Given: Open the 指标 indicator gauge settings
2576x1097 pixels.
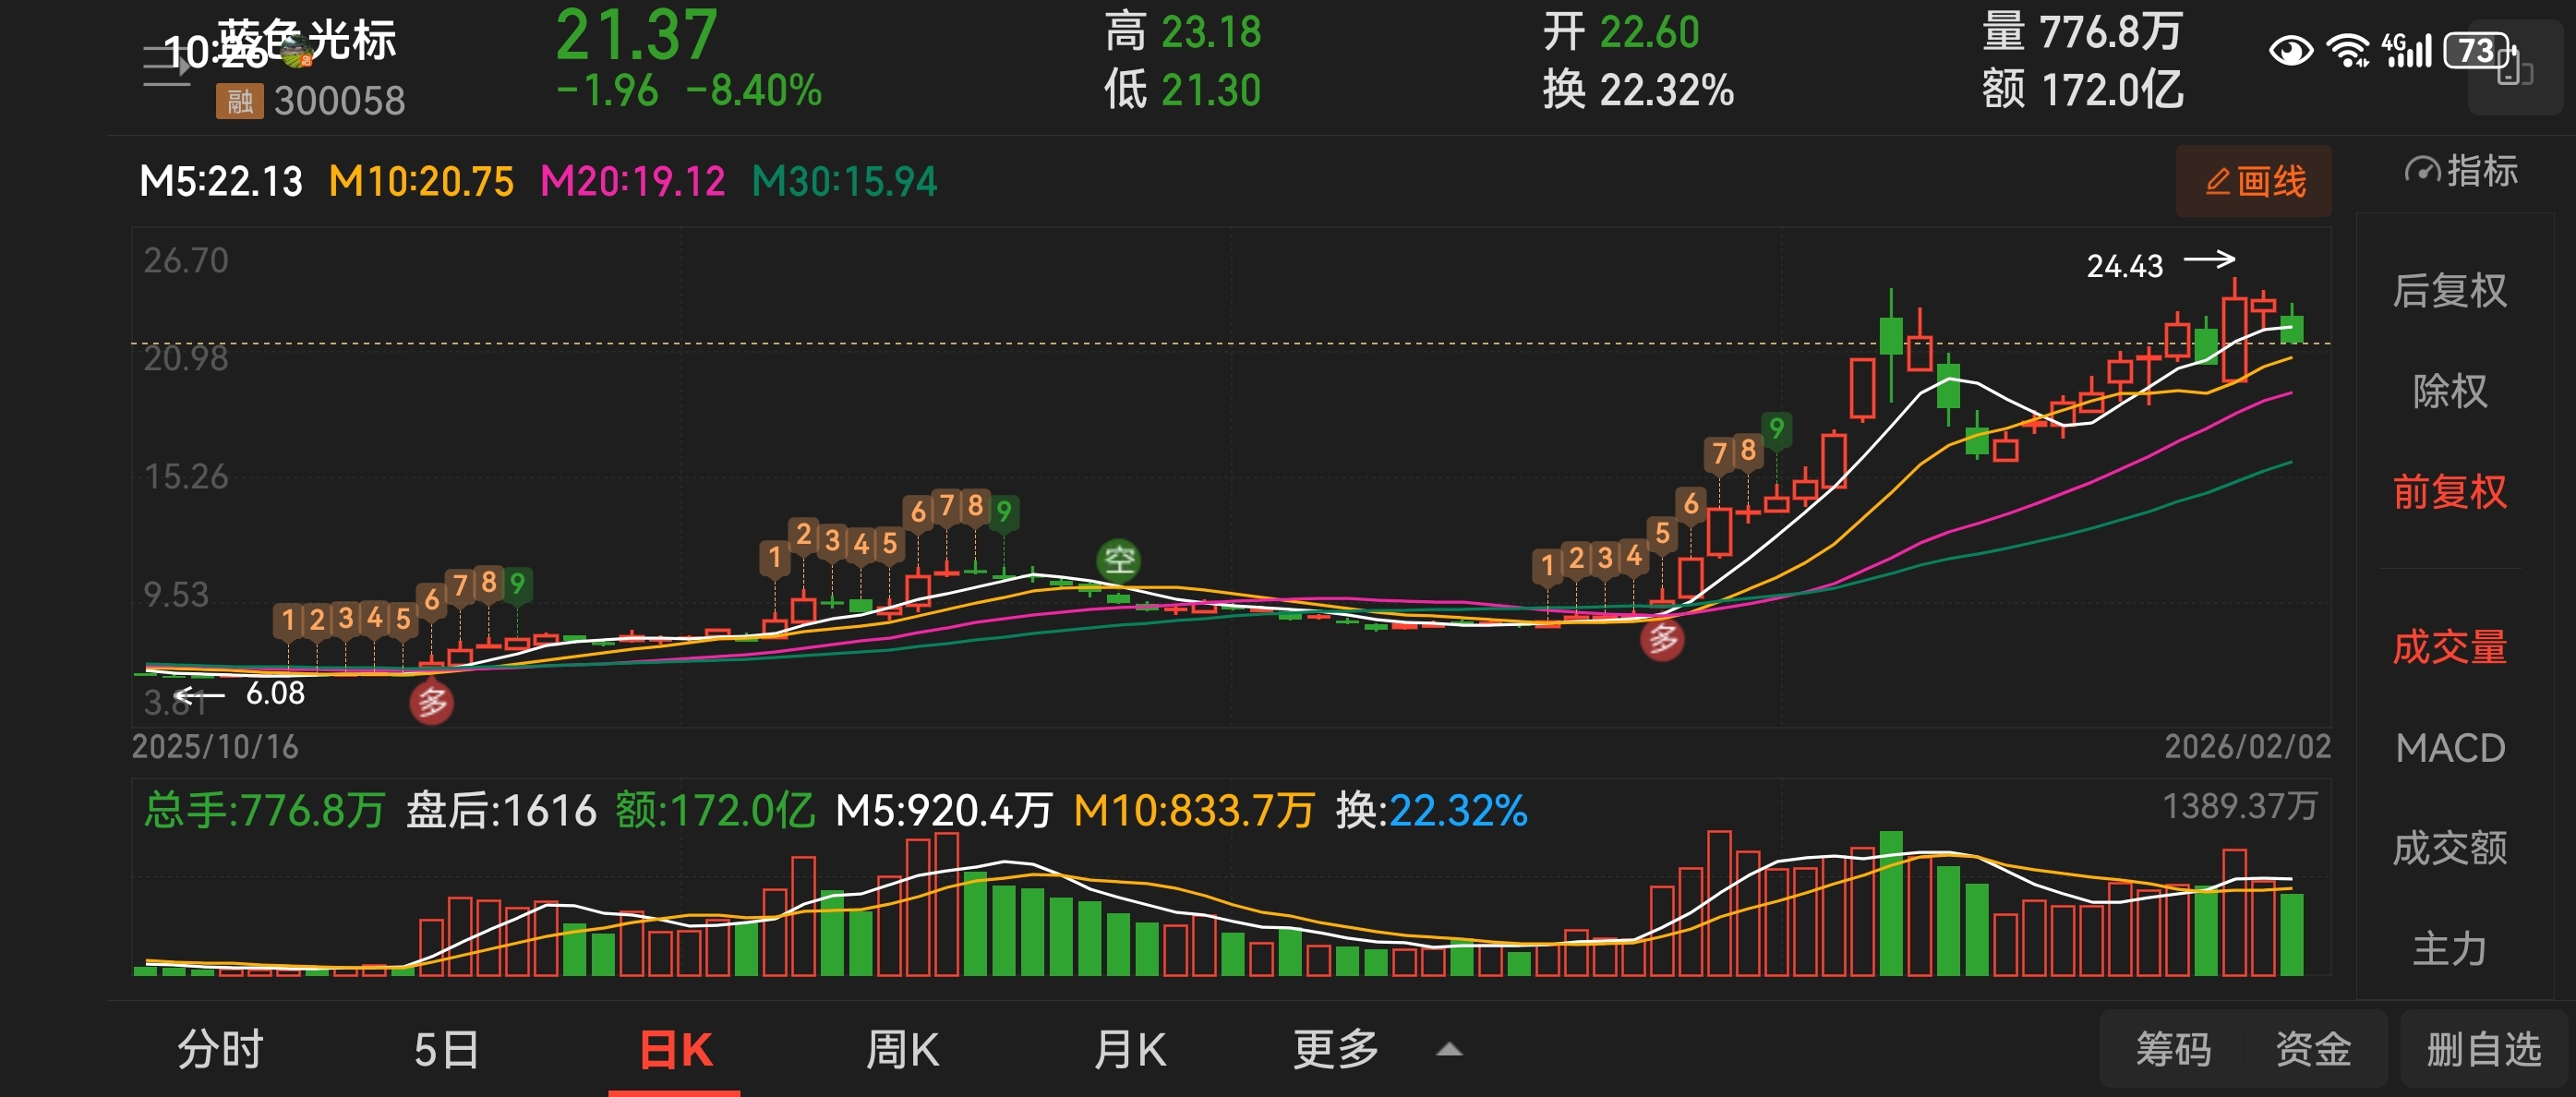Looking at the screenshot, I should [2460, 171].
